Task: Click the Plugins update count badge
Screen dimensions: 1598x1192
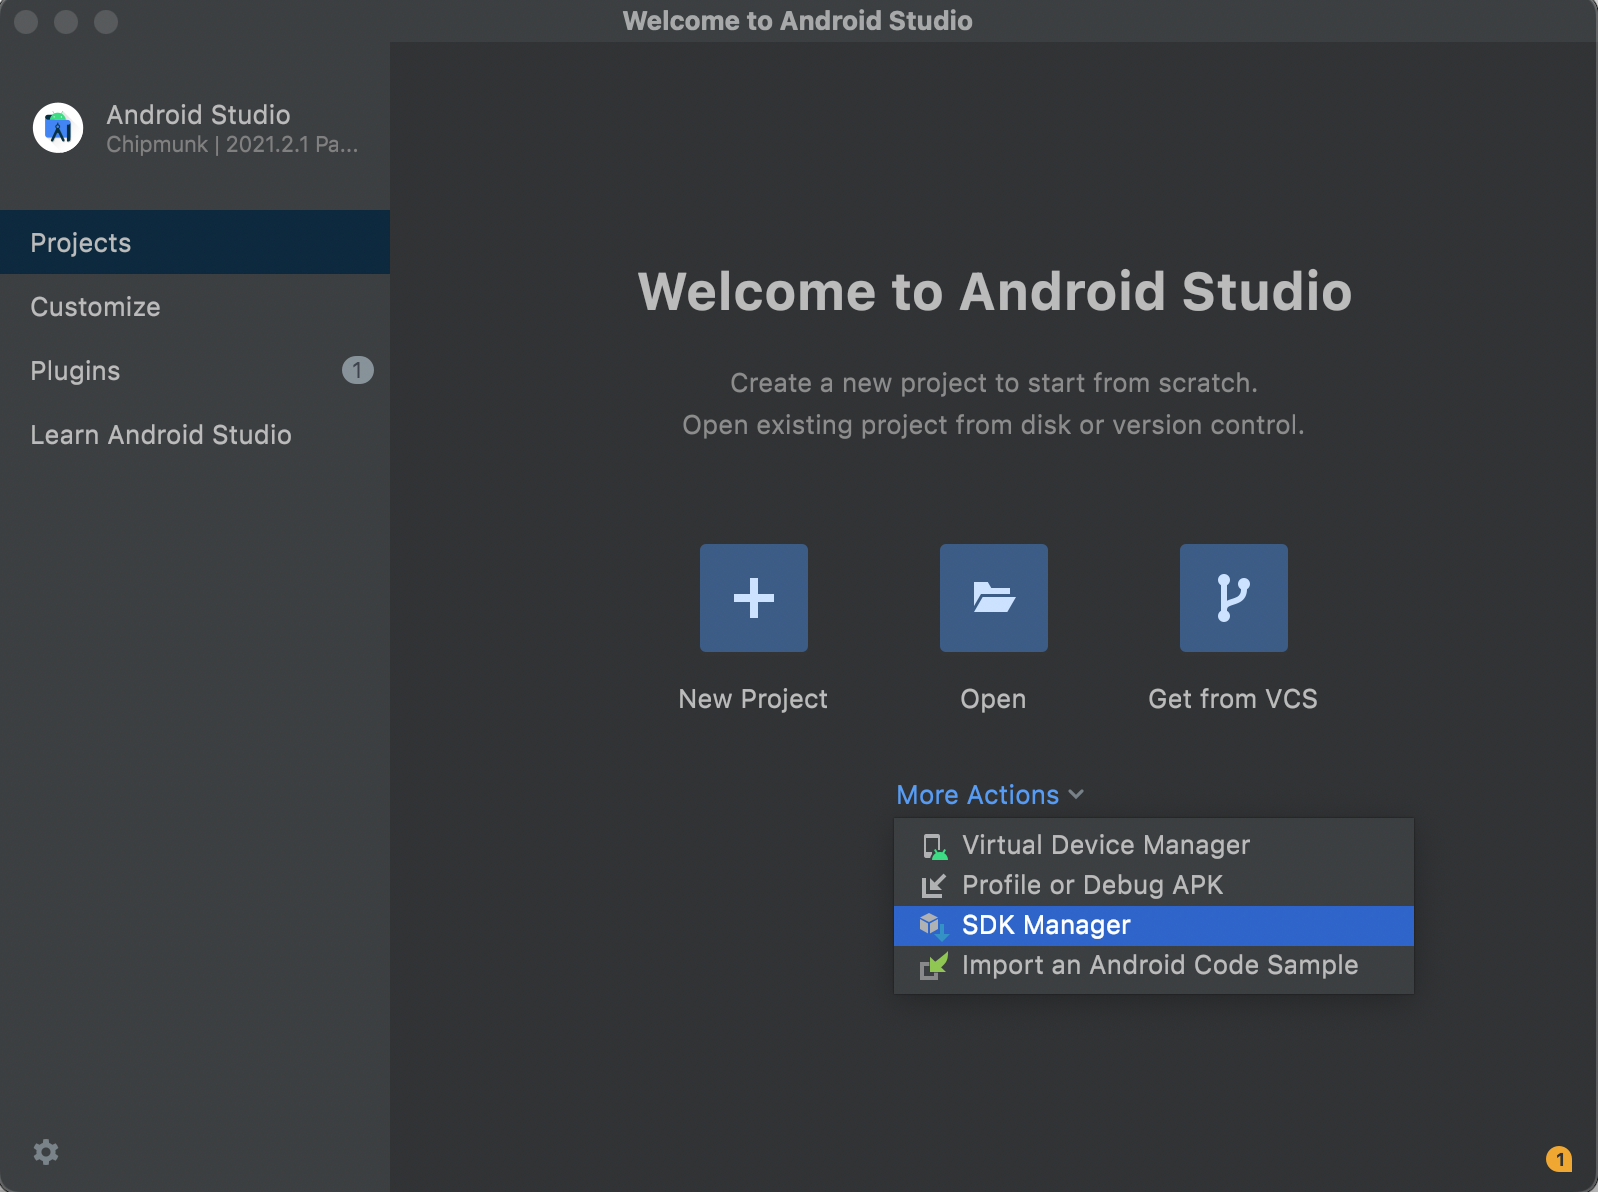Action: (358, 370)
